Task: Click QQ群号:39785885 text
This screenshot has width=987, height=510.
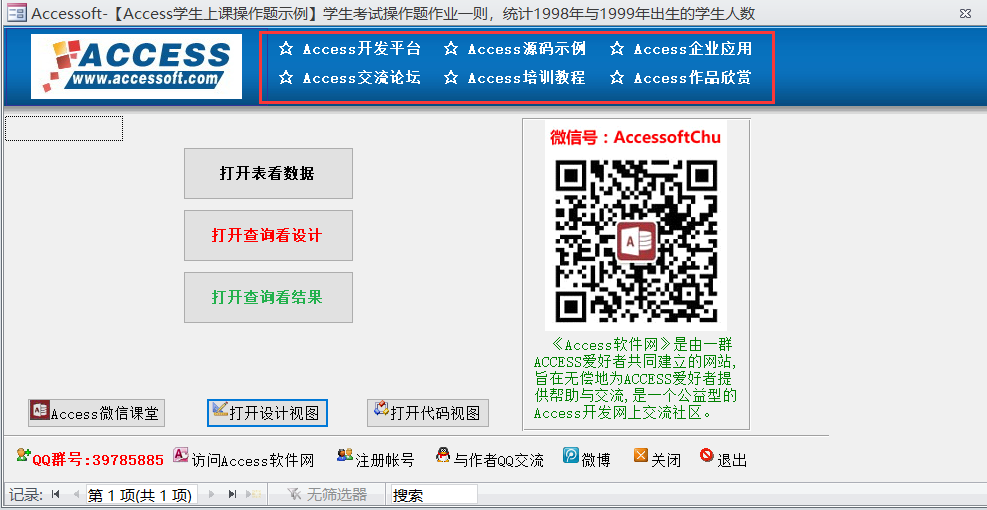Action: pos(98,460)
